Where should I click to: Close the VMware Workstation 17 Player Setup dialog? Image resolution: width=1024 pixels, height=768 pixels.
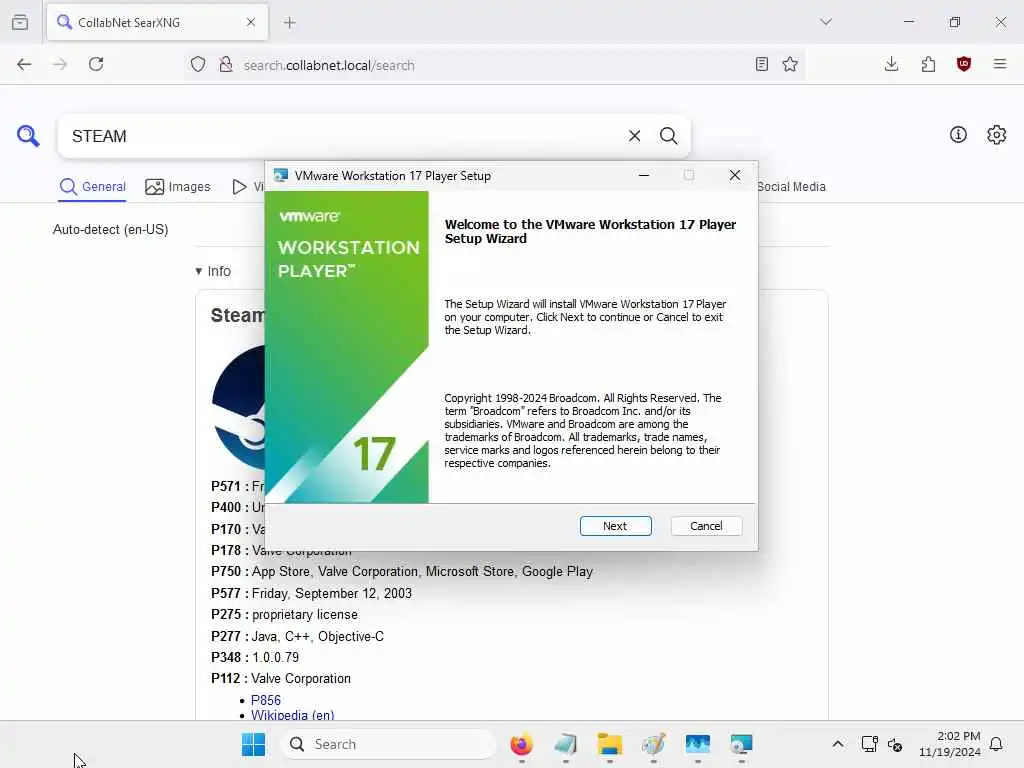(x=735, y=175)
